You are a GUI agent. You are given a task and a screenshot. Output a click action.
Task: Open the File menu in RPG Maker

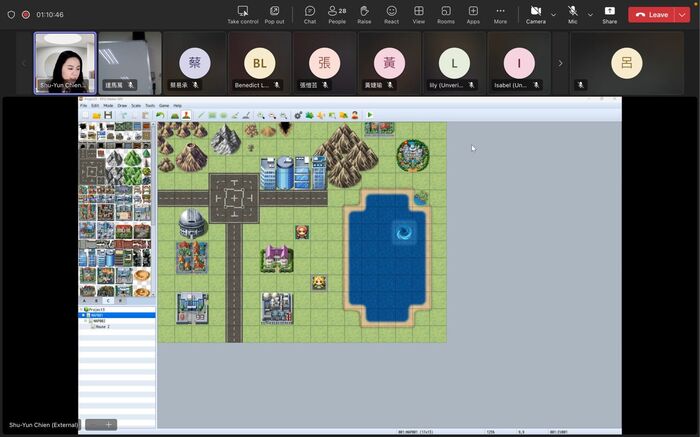point(83,106)
